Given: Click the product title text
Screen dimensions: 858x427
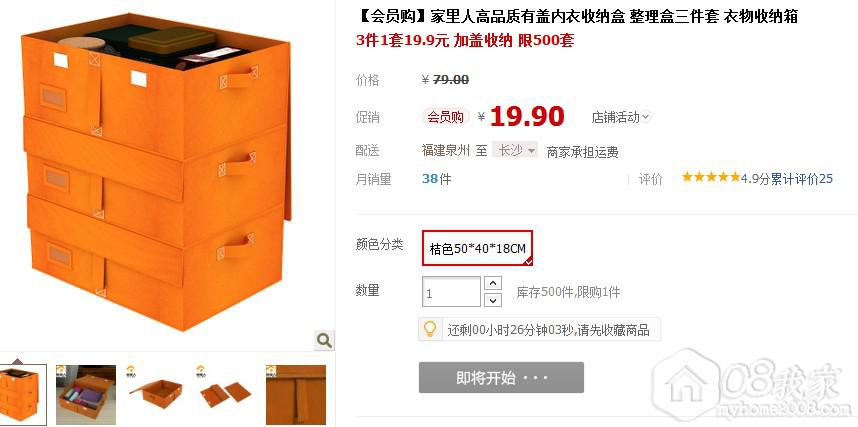Looking at the screenshot, I should coord(577,16).
